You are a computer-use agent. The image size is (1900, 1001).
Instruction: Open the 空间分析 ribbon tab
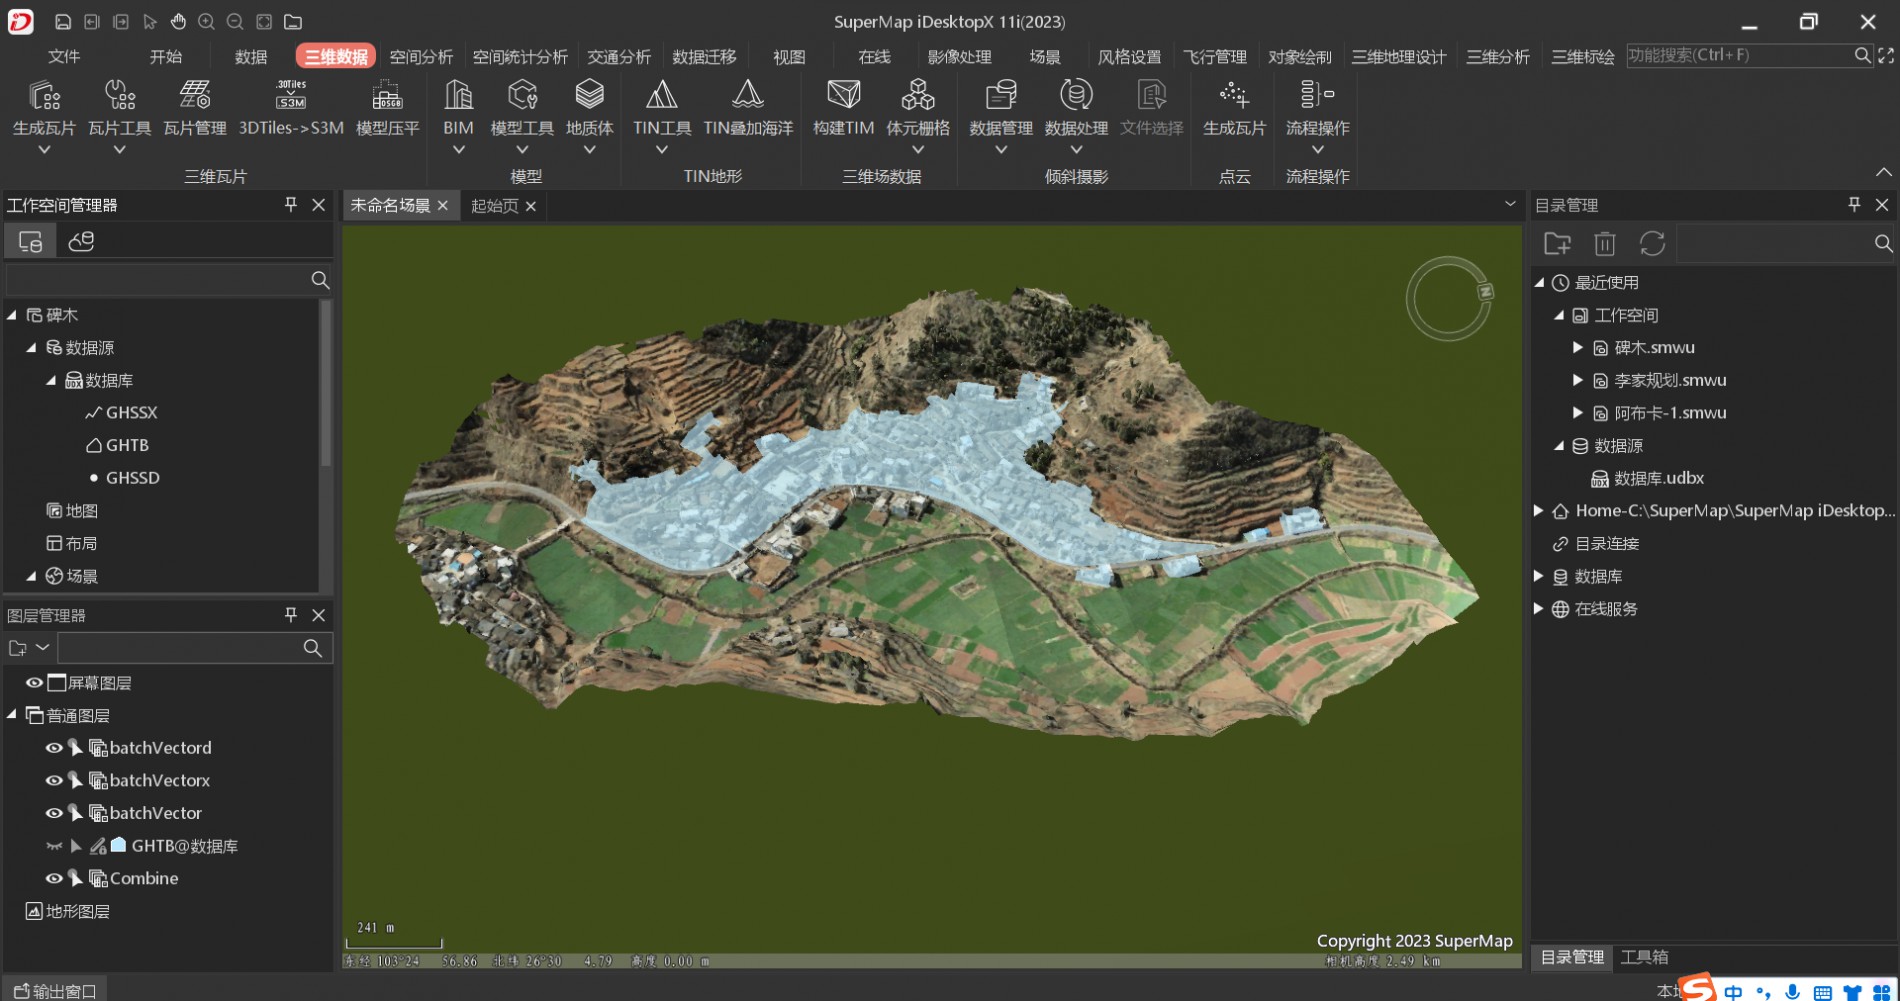click(421, 57)
